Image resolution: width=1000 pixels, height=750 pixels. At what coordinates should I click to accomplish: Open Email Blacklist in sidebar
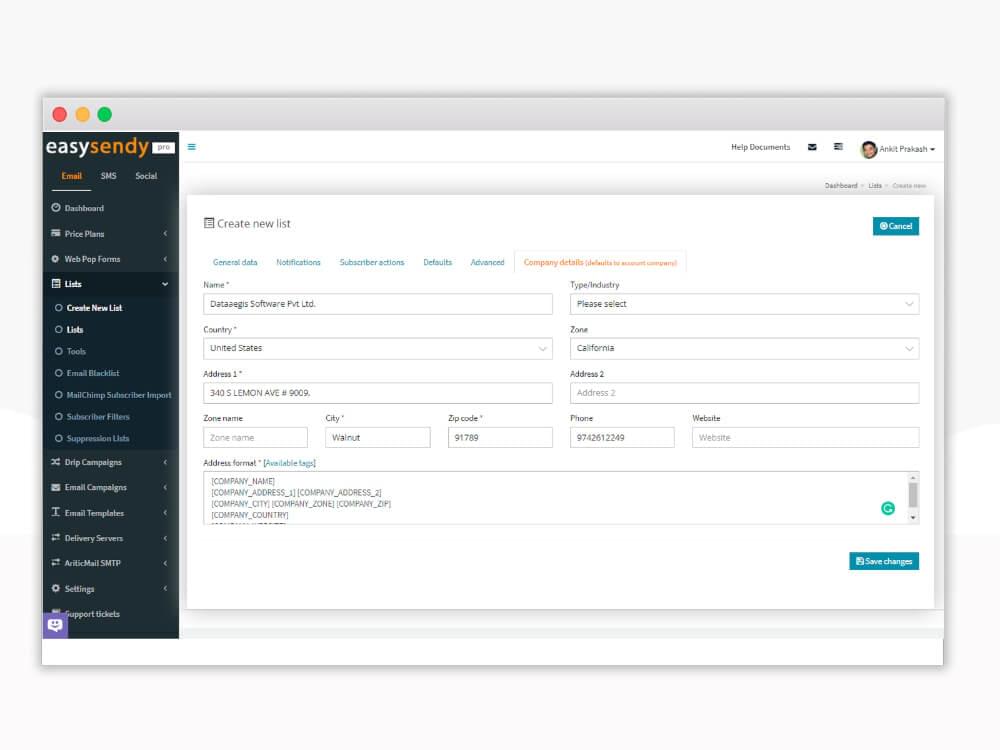click(93, 373)
